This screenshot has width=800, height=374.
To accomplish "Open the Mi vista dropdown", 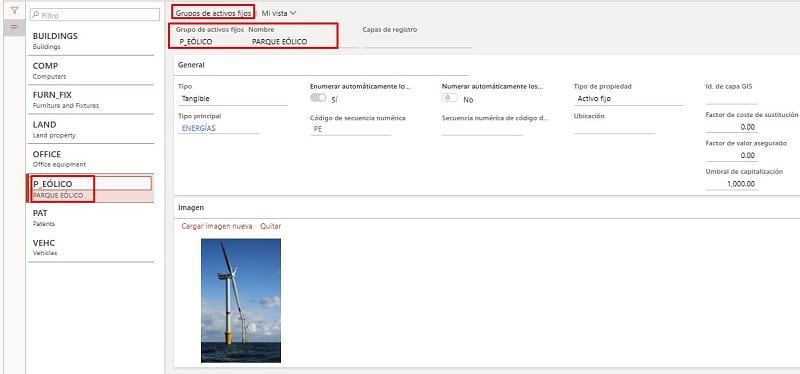I will point(279,12).
